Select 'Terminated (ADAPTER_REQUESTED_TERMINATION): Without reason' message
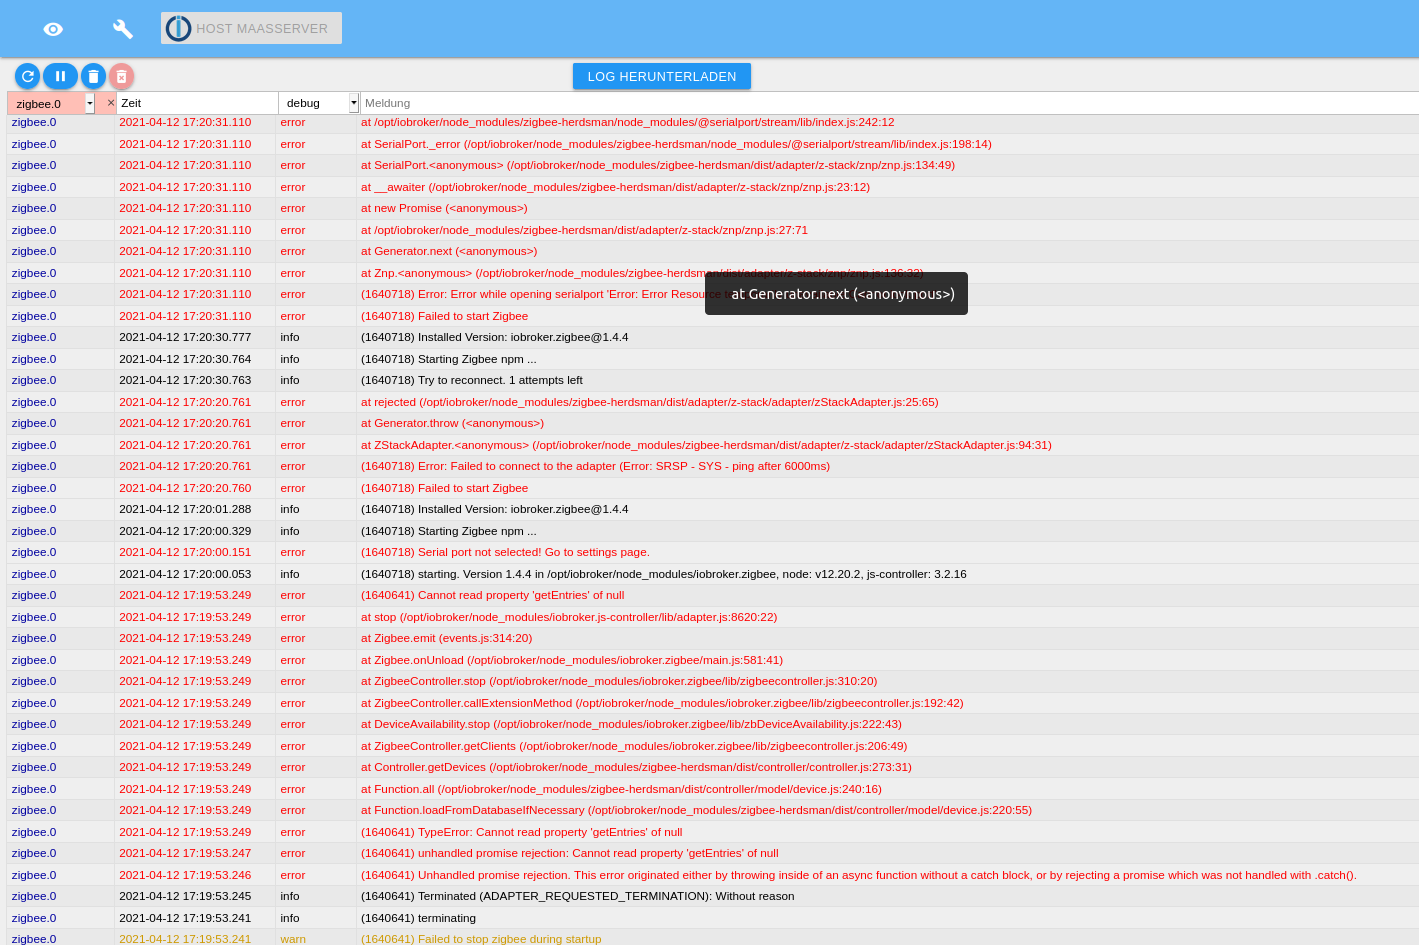Viewport: 1419px width, 945px height. (578, 896)
